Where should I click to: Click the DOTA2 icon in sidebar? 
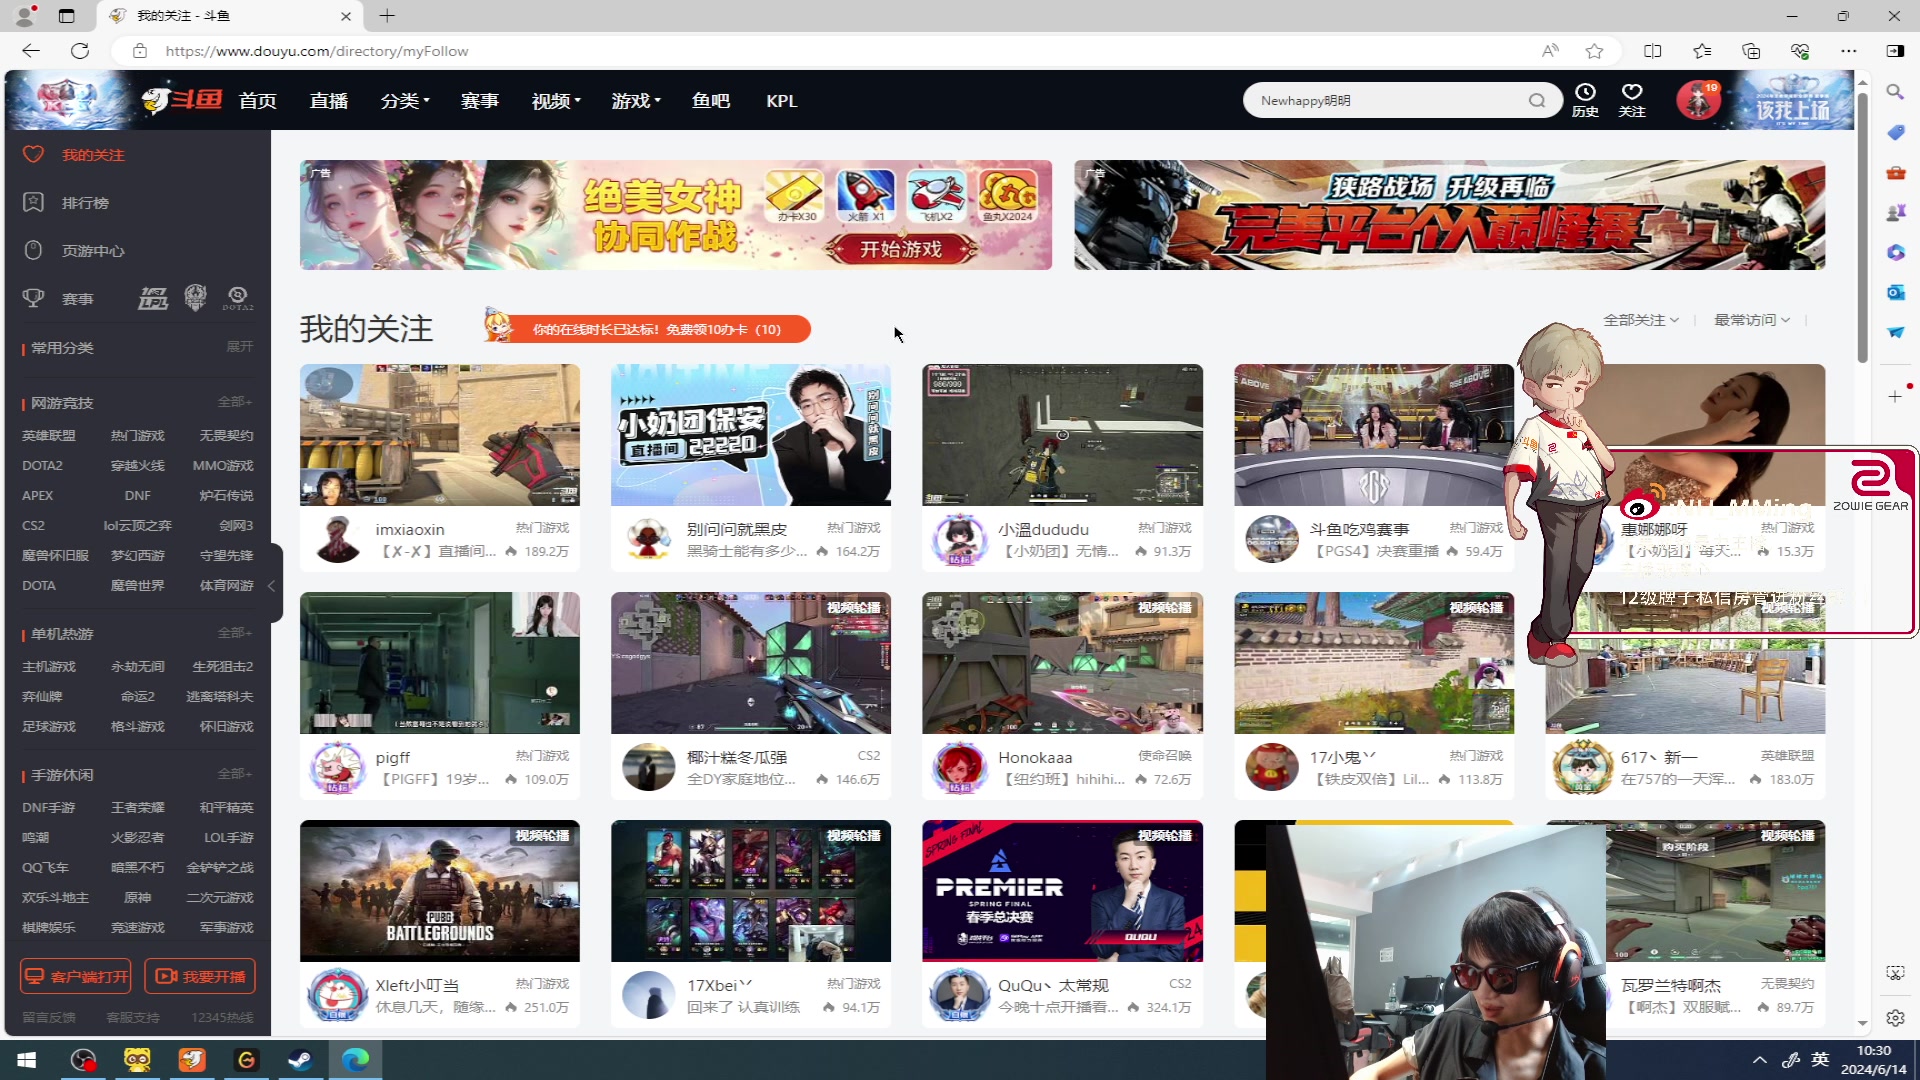point(237,297)
